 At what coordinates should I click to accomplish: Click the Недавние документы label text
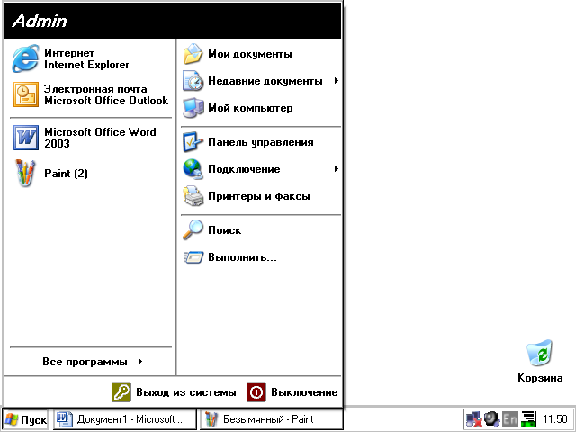tap(265, 81)
